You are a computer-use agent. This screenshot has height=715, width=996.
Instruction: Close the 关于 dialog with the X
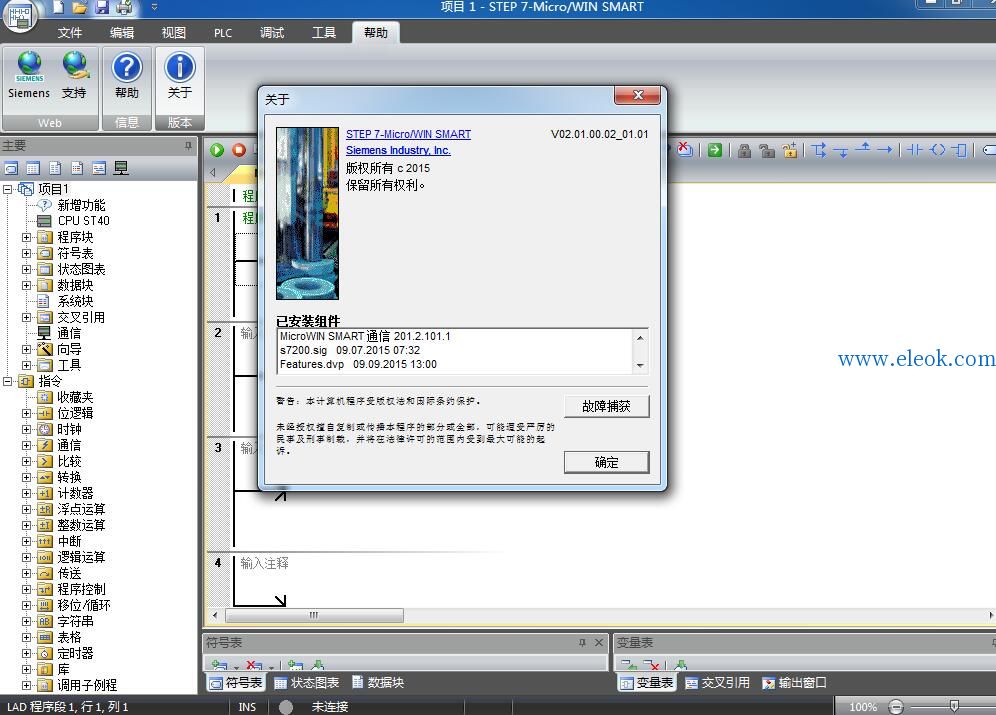coord(638,95)
